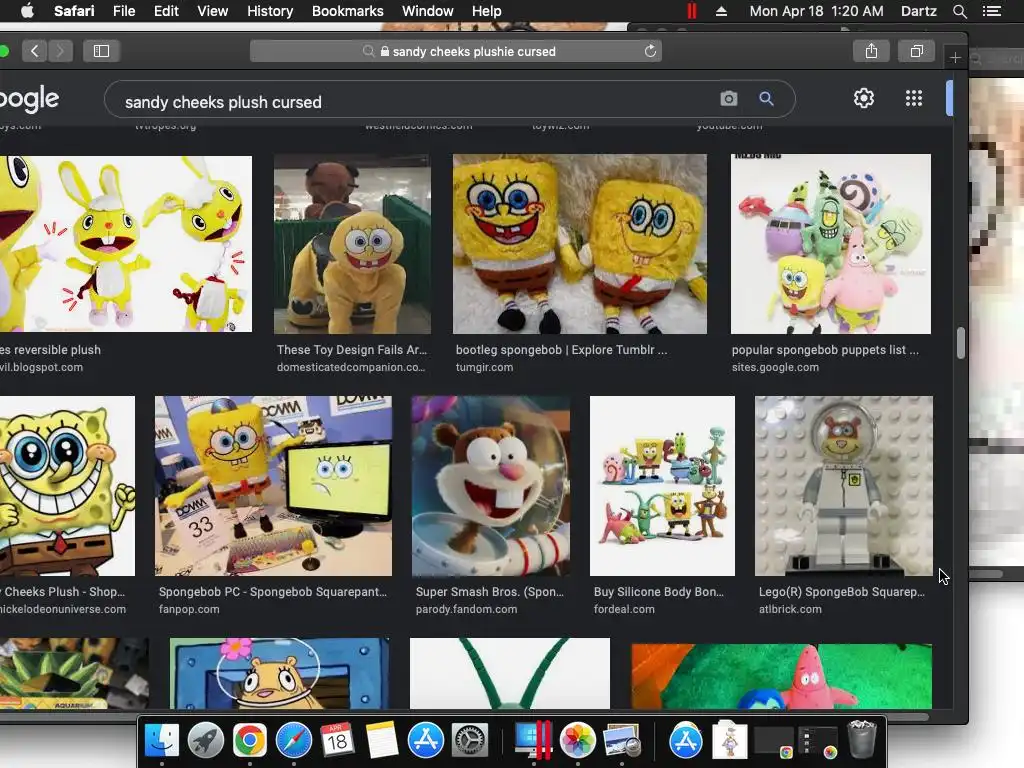Open Preview app icon in Dock
Image resolution: width=1024 pixels, height=768 pixels.
(622, 741)
